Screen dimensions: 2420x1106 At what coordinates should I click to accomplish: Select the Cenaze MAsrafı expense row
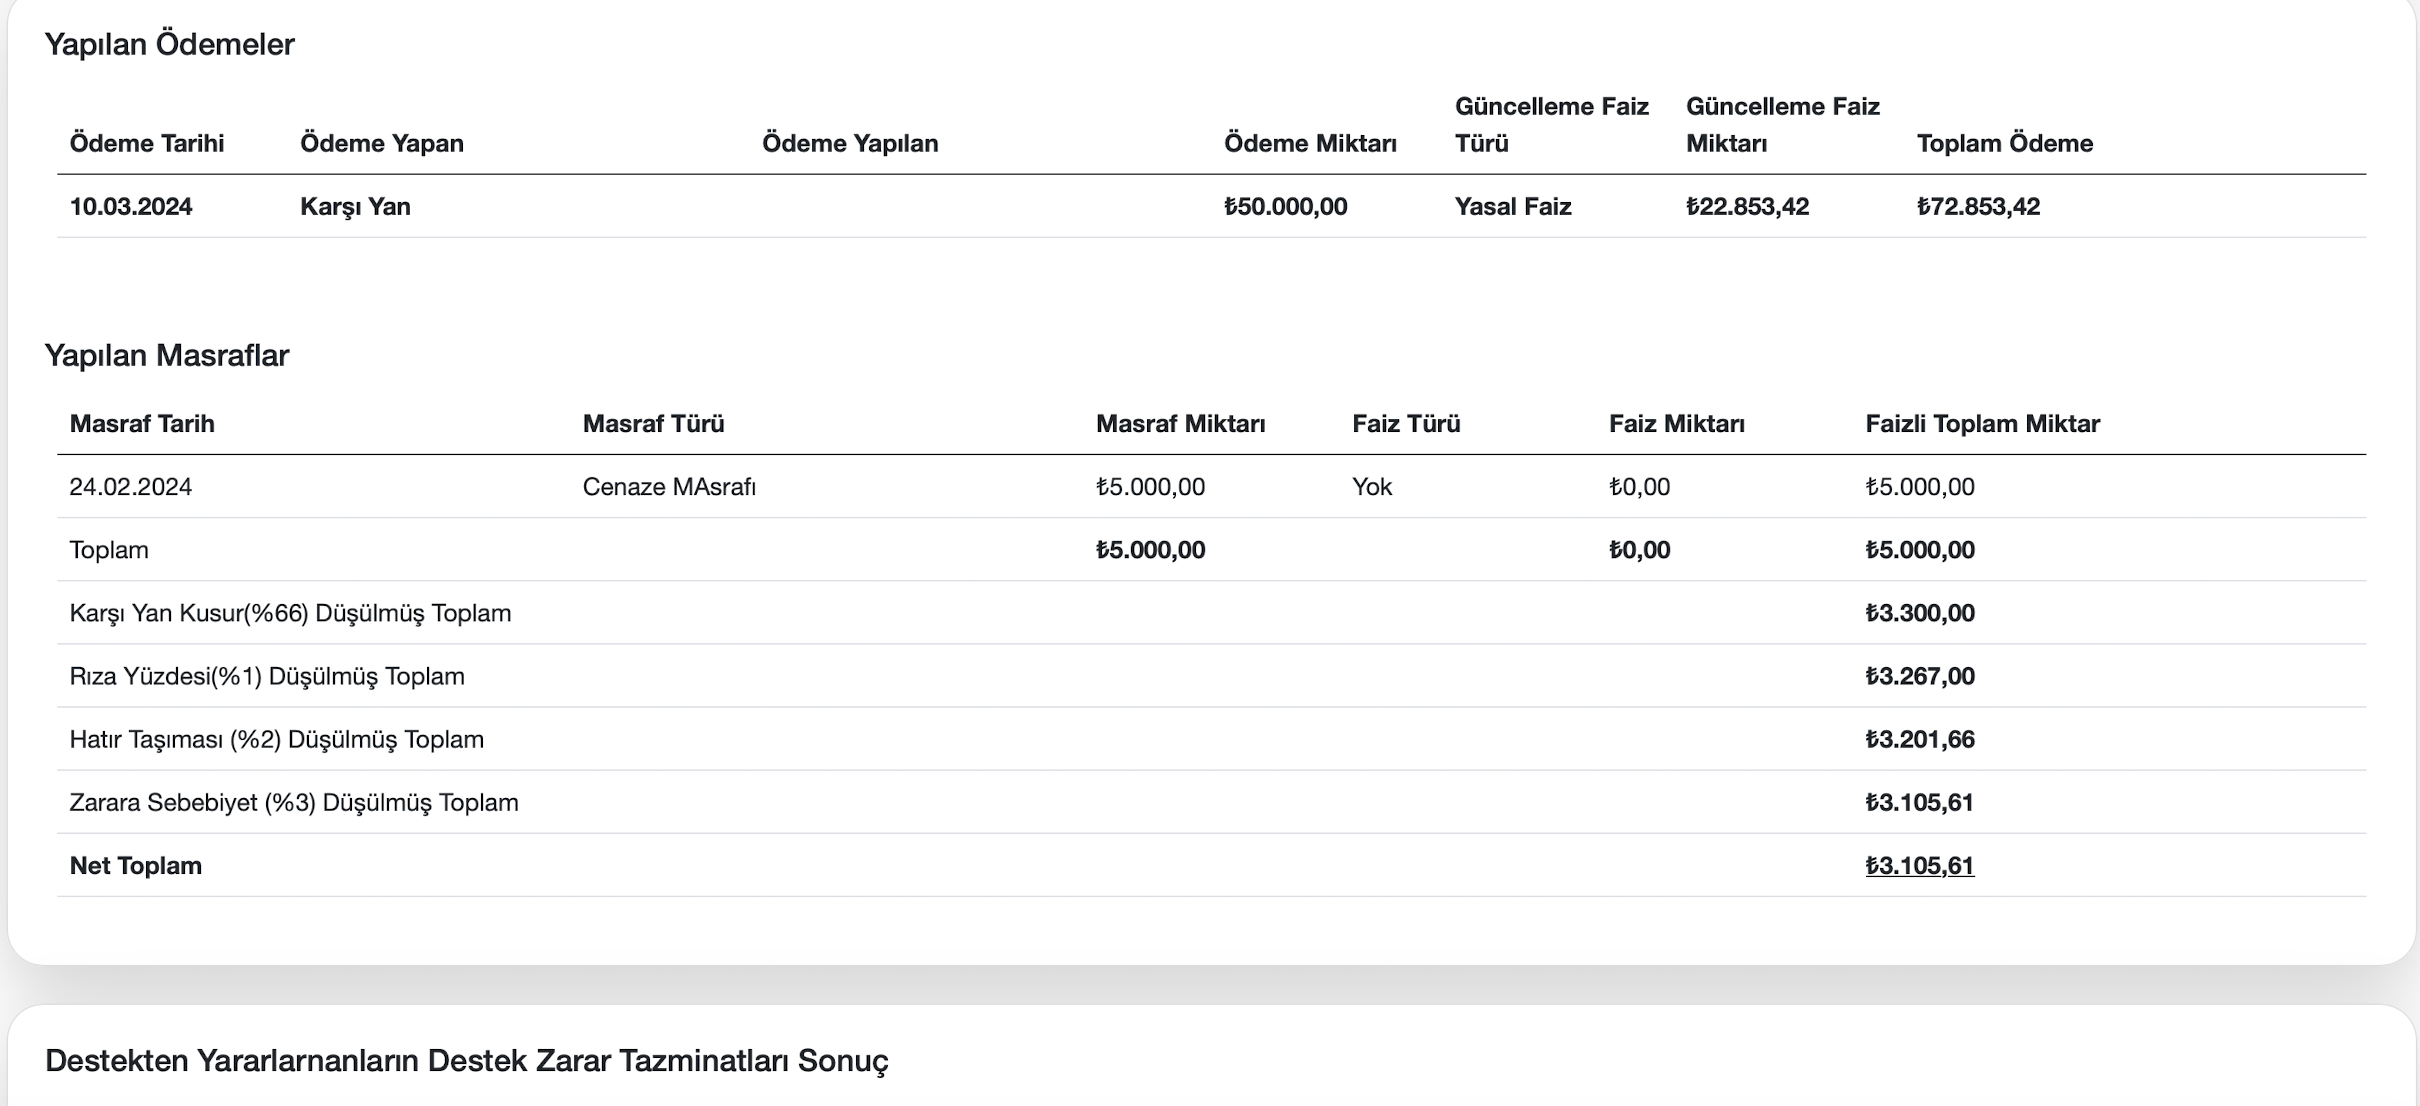[x=669, y=487]
